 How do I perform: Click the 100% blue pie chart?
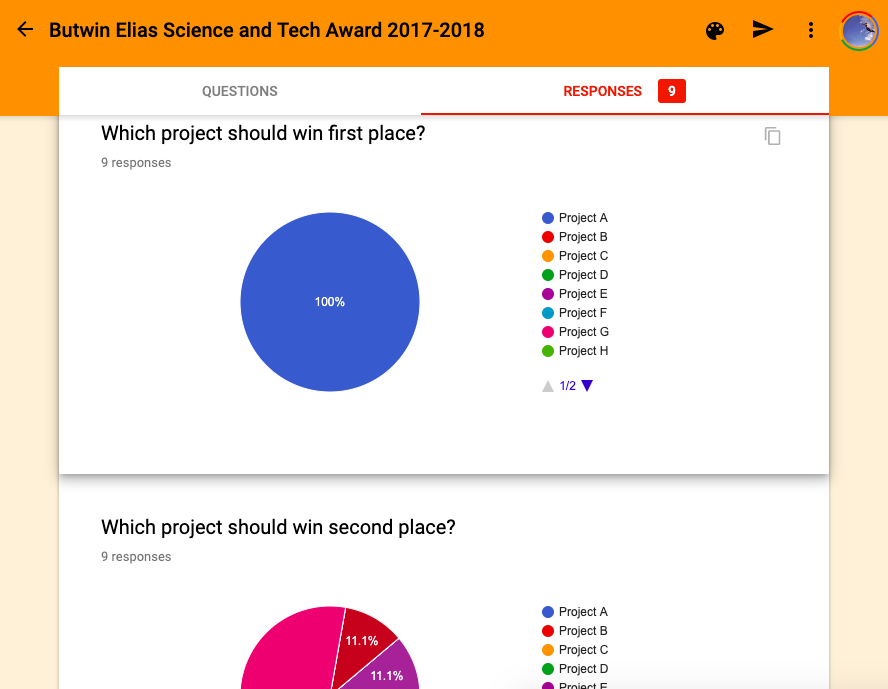(330, 302)
